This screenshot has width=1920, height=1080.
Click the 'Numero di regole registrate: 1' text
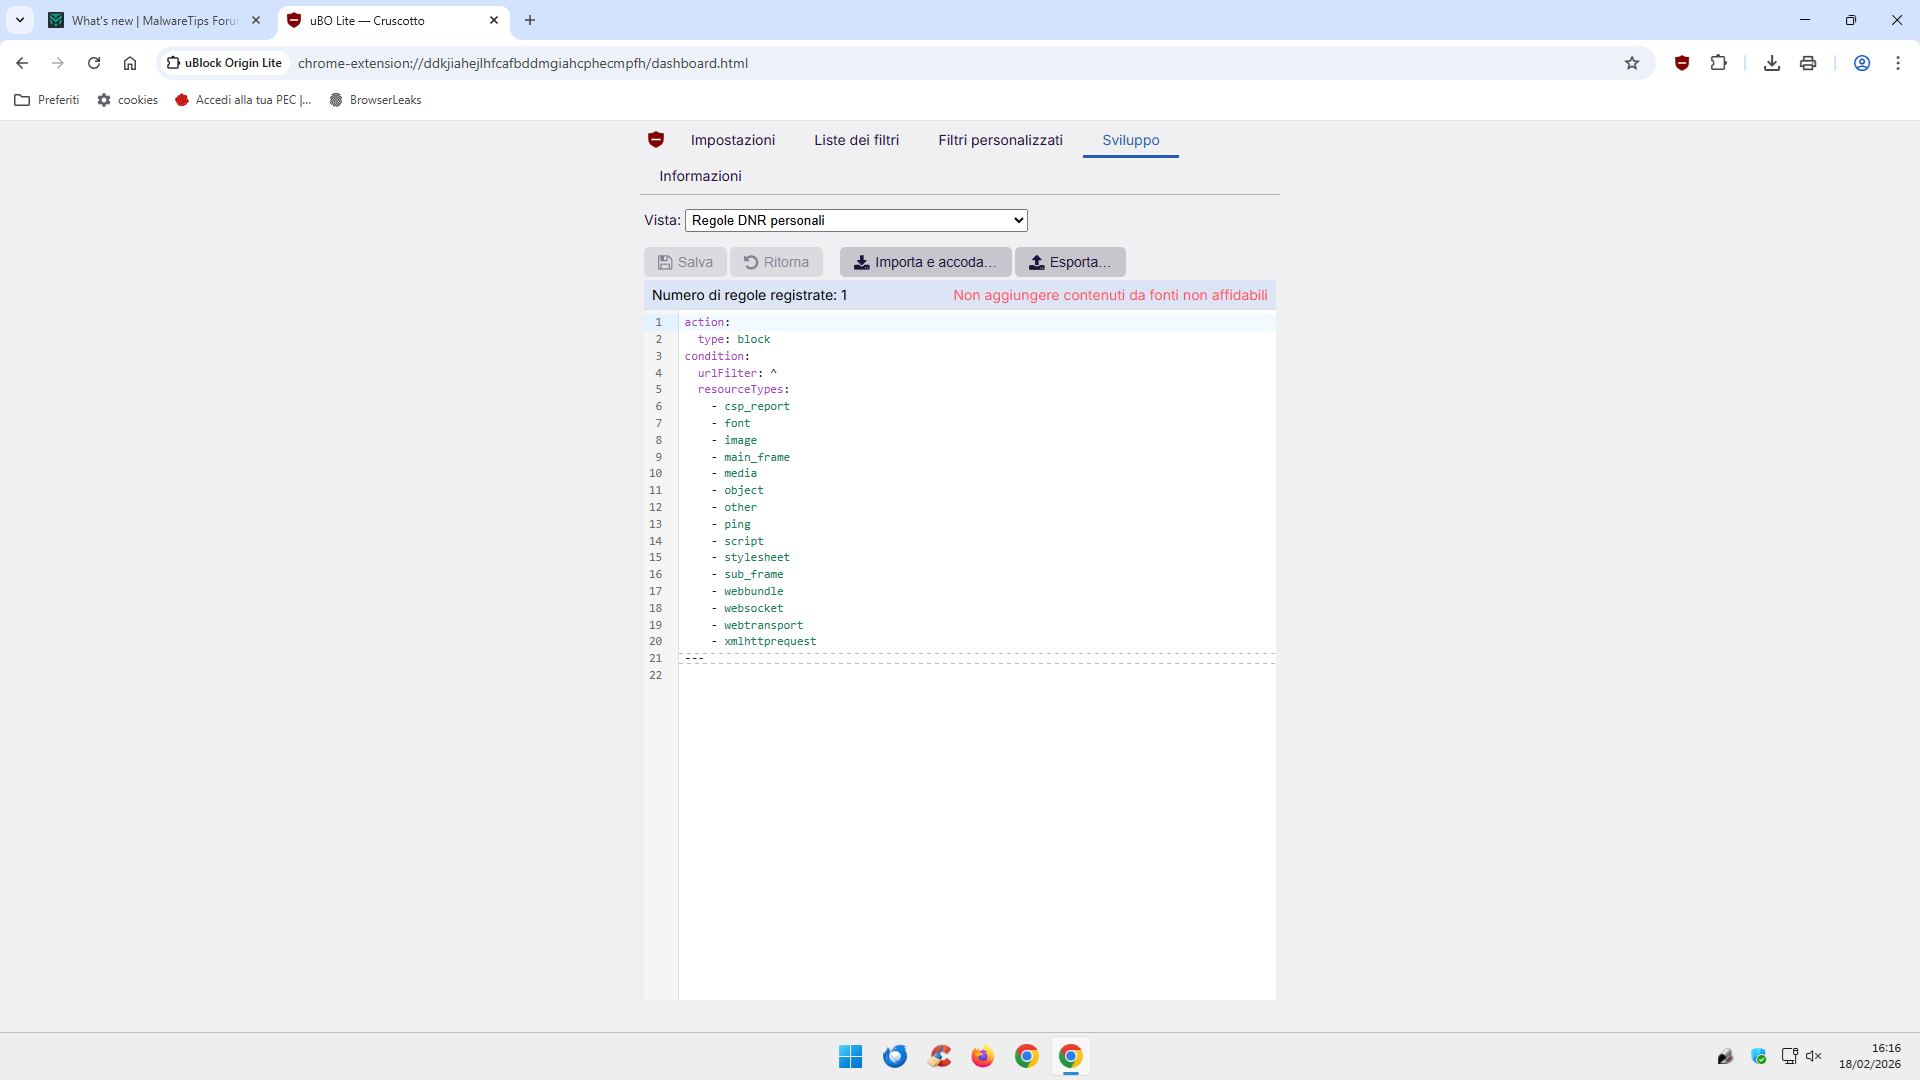click(749, 295)
